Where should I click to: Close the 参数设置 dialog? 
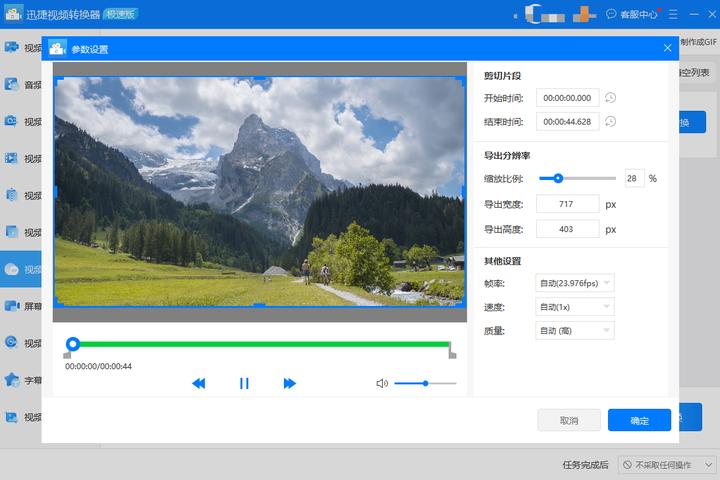(x=667, y=48)
